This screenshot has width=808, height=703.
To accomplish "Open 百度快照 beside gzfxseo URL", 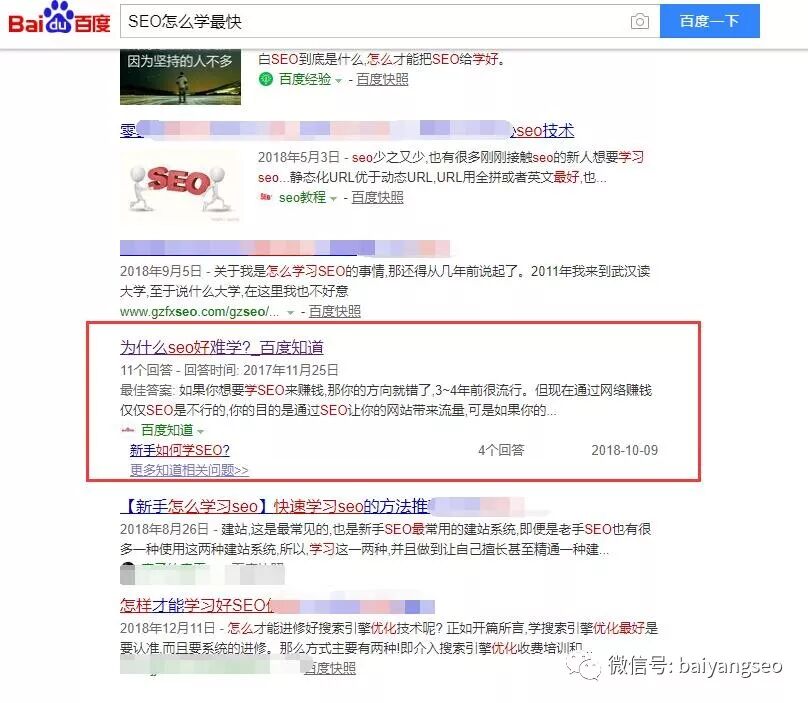I will pos(334,311).
